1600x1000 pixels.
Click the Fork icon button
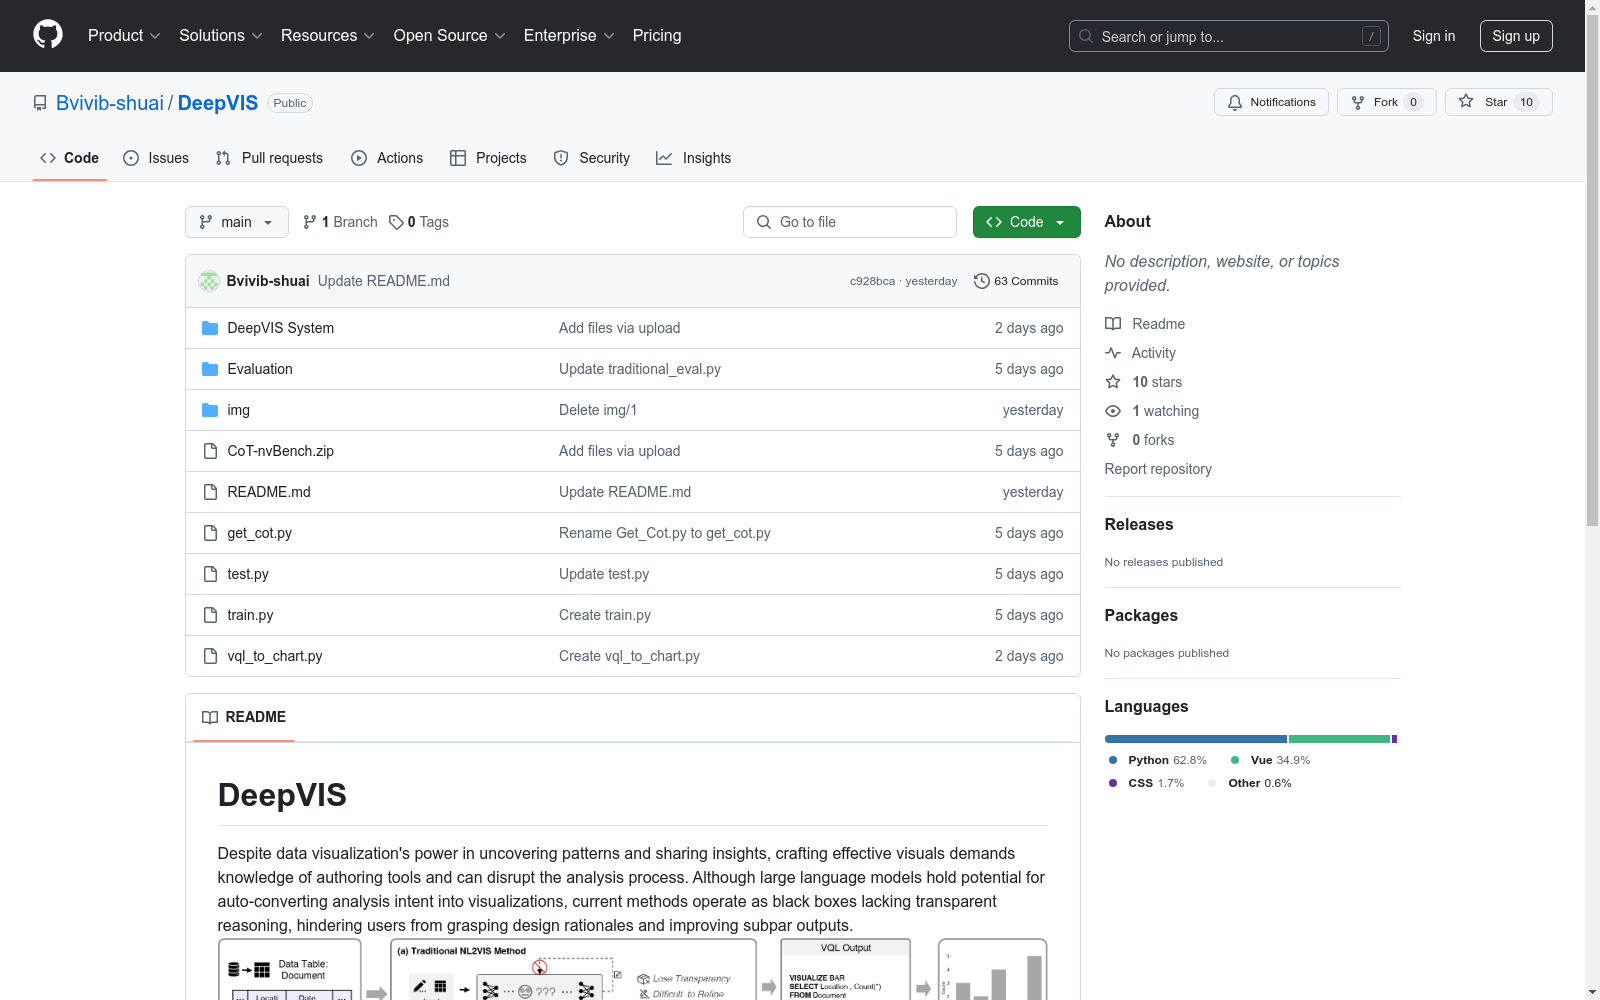tap(1358, 102)
